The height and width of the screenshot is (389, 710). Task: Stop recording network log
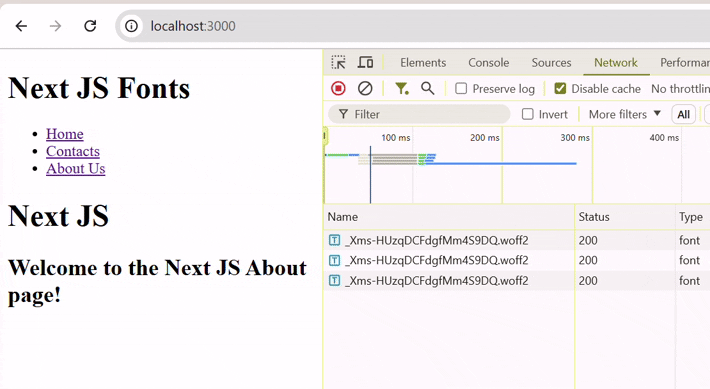(338, 88)
